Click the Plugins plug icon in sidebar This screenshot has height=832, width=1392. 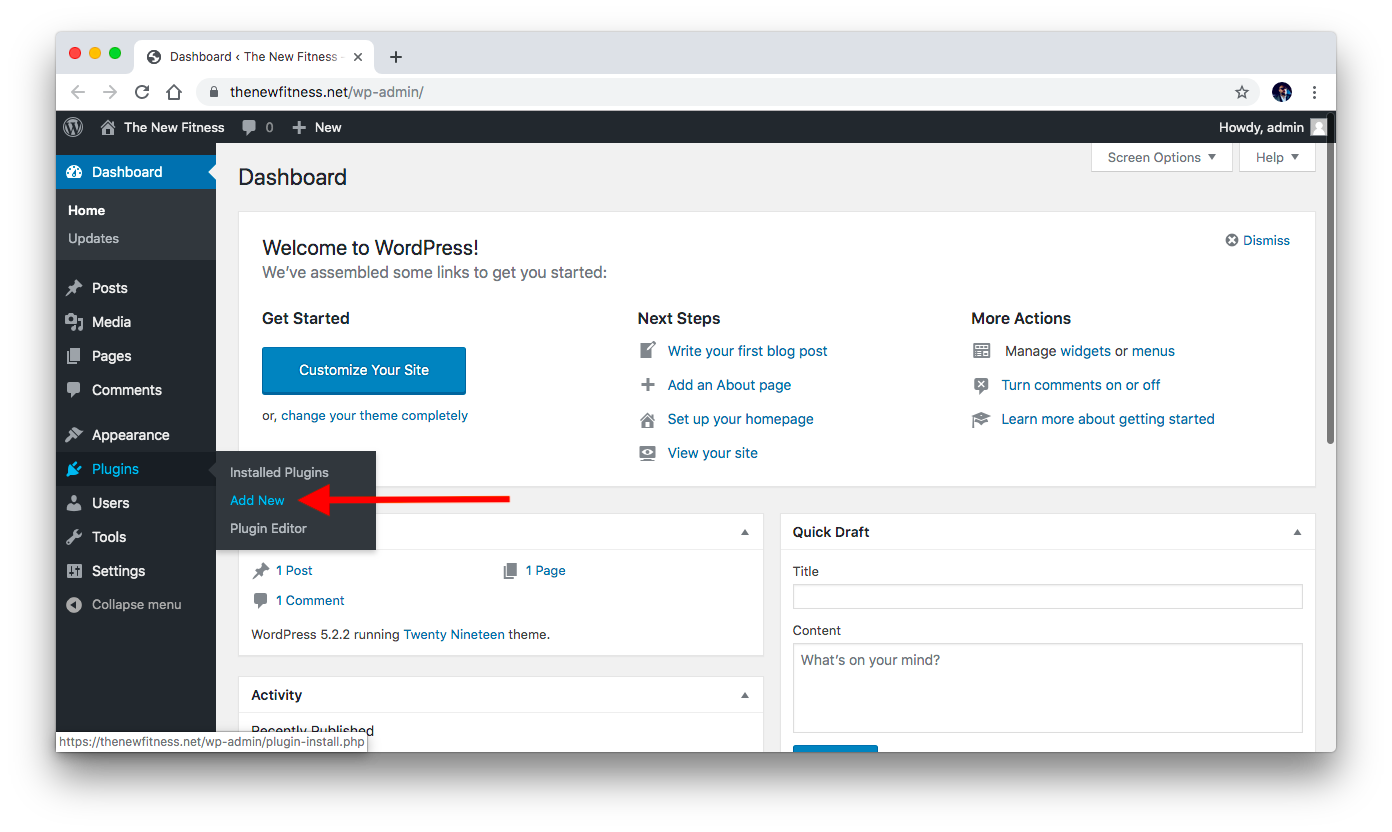(x=74, y=469)
